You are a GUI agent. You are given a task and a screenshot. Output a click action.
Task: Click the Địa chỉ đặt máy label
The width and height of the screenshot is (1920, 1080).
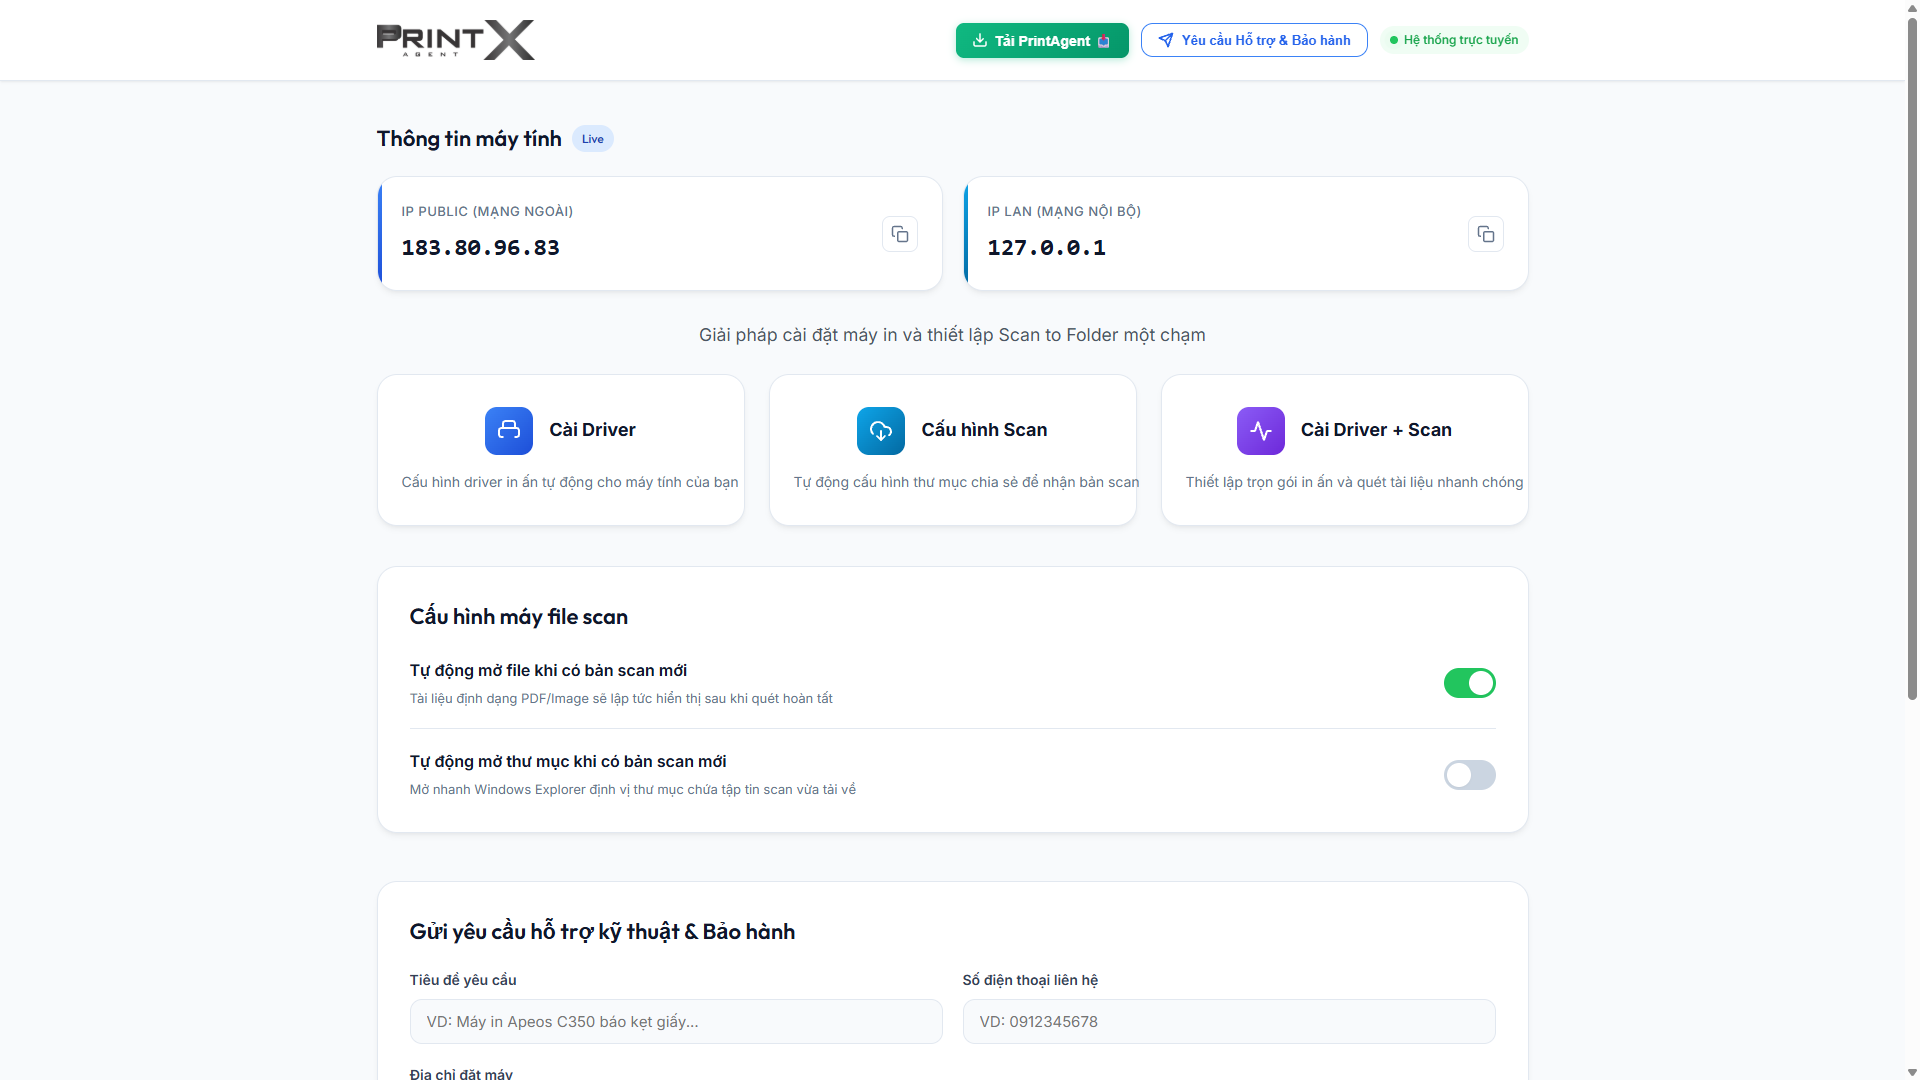pos(461,1073)
